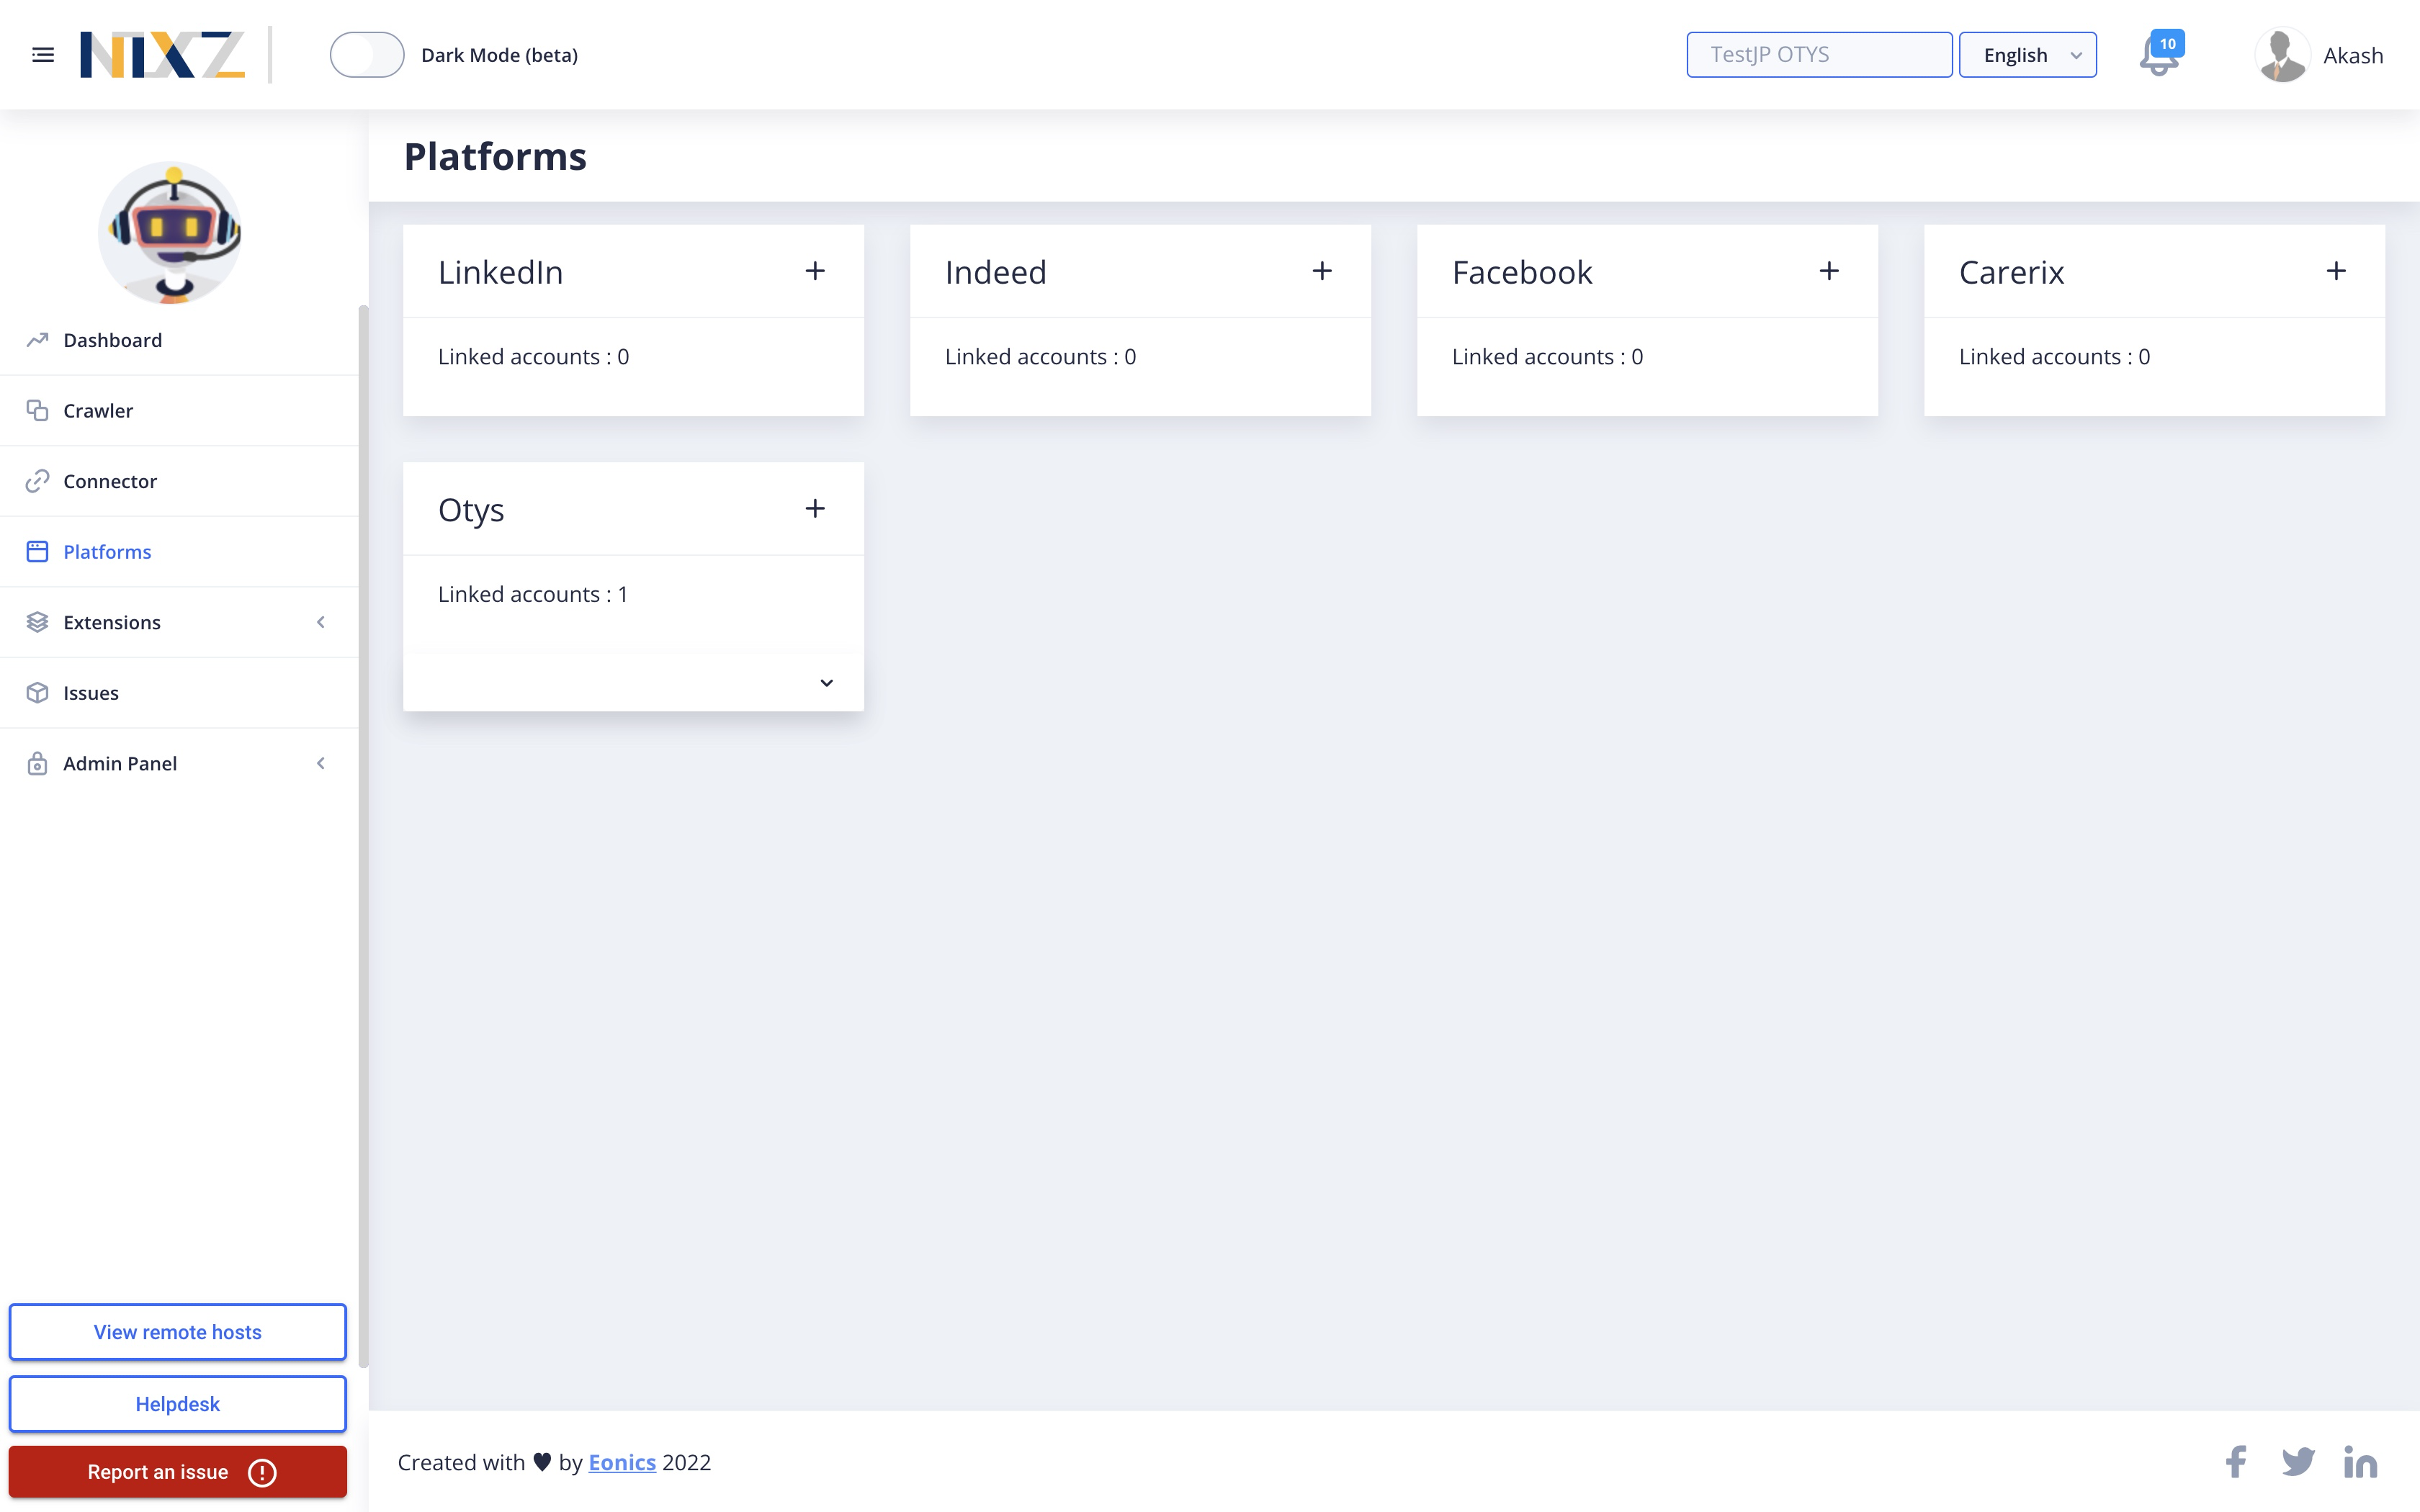
Task: Click LinkedIn 'Linked accounts : 0' text
Action: coord(534,357)
